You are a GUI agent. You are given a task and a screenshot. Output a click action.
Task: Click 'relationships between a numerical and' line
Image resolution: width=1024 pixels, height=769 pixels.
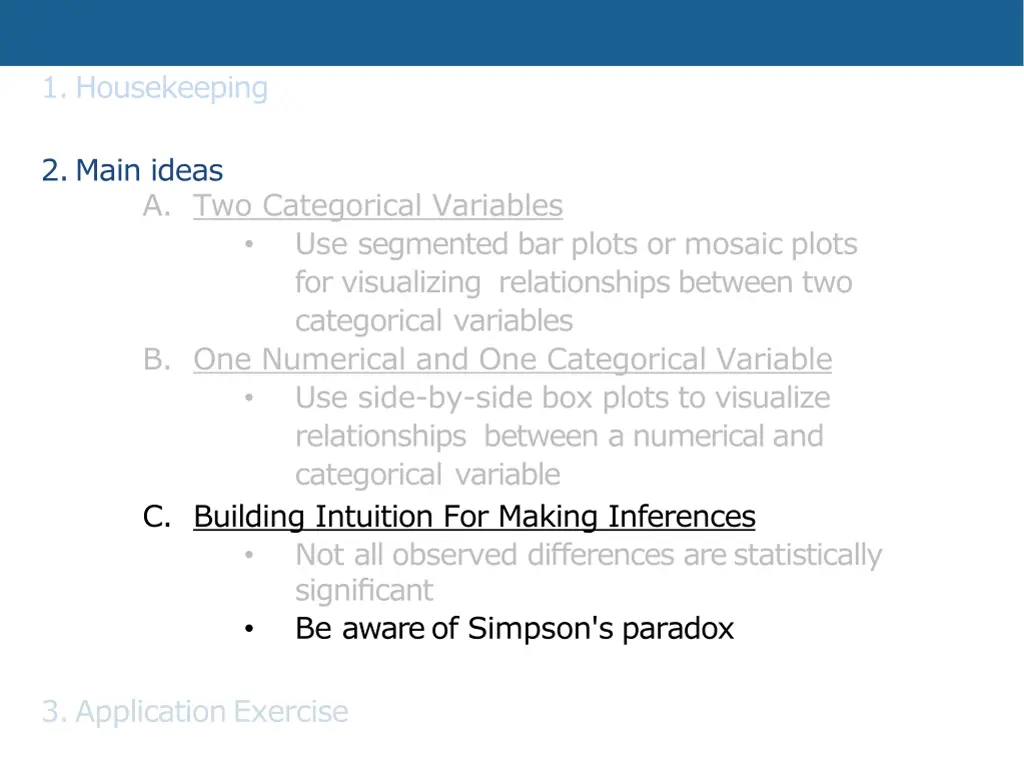(x=559, y=436)
